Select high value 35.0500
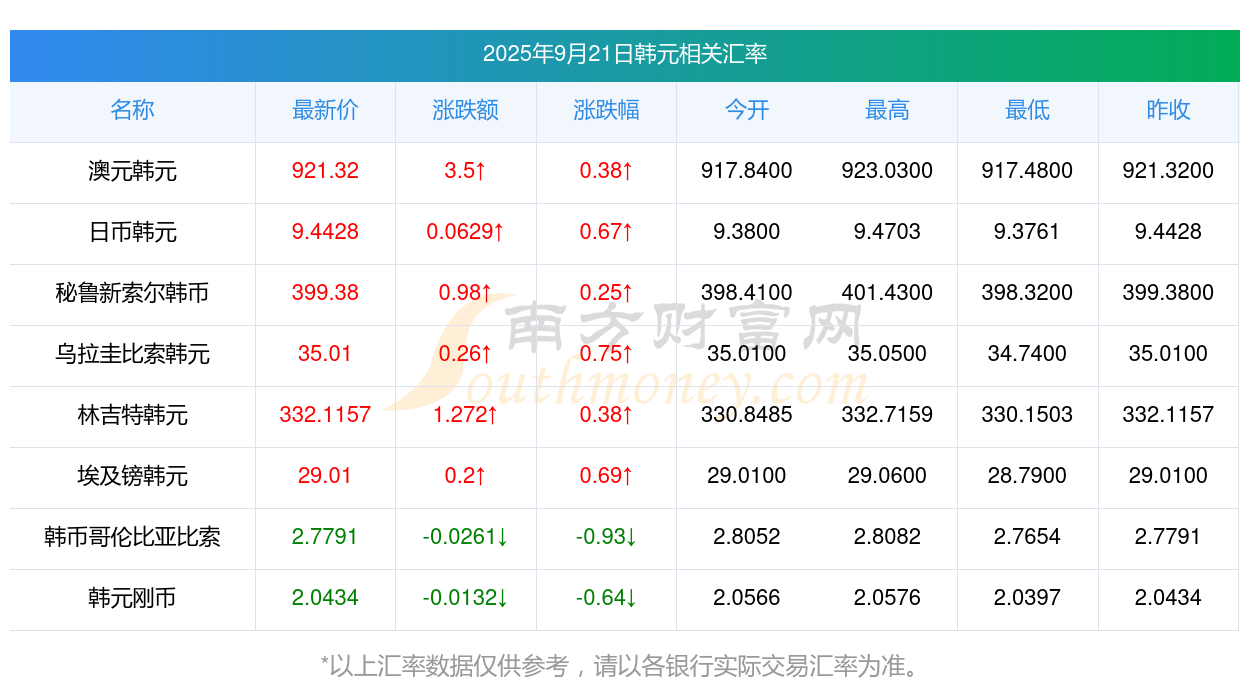1250x698 pixels. tap(888, 354)
